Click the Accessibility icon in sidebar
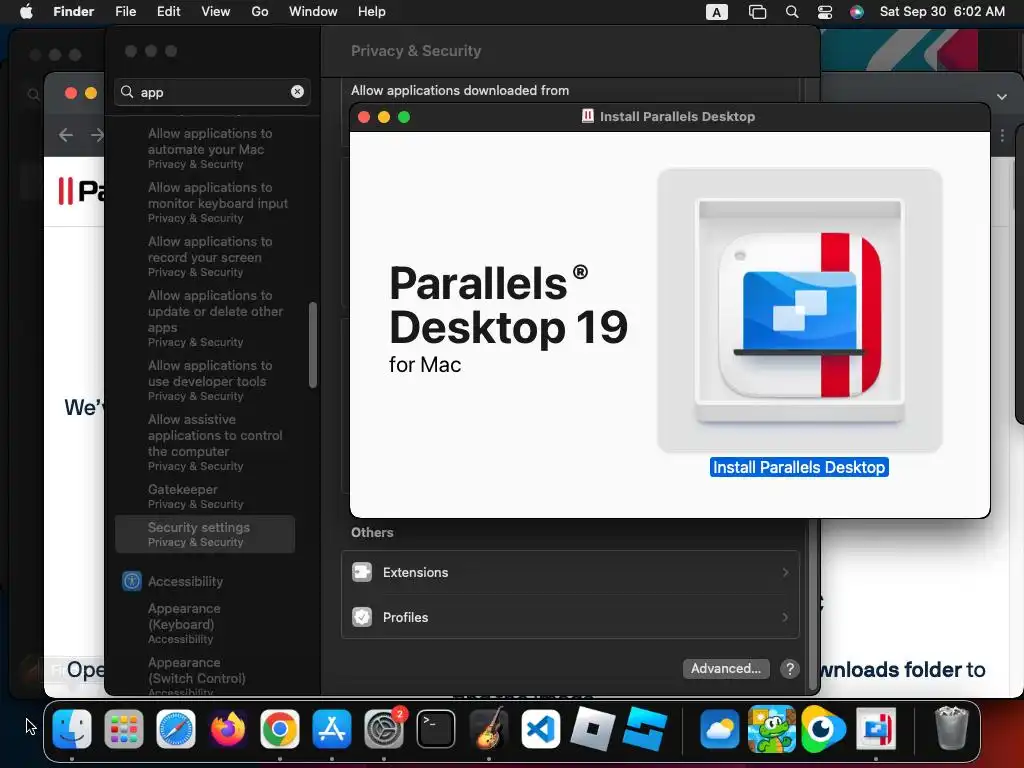Screen dimensions: 1024x768 click(x=132, y=581)
